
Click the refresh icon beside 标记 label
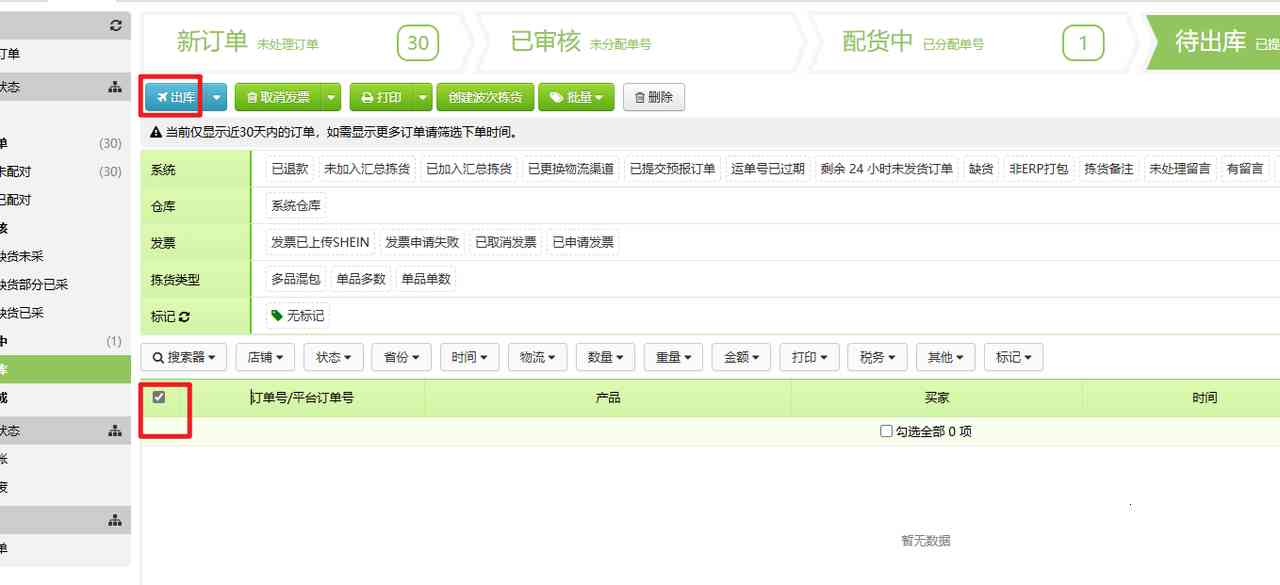coord(186,315)
